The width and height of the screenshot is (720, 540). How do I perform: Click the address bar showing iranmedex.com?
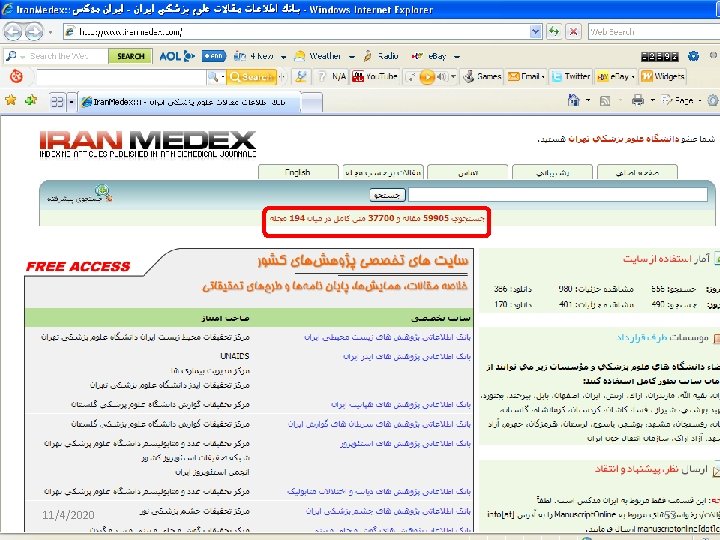[x=296, y=32]
